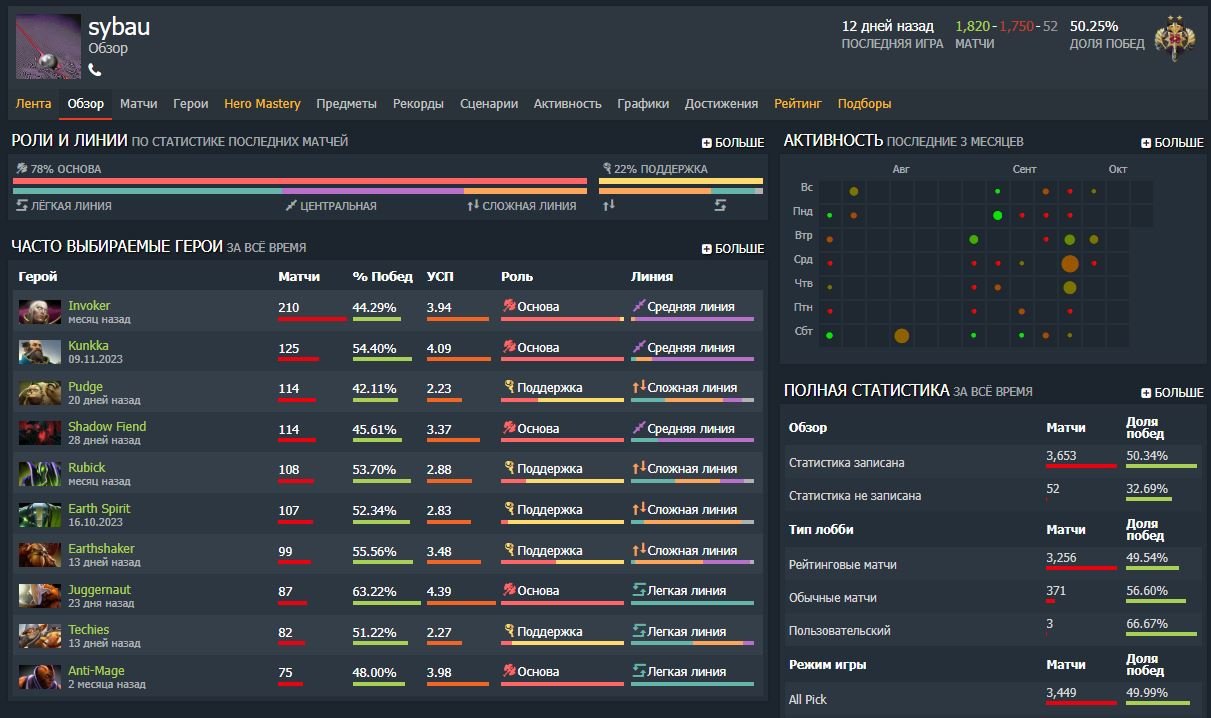This screenshot has height=718, width=1211.
Task: Open the Hero Mastery tab
Action: tap(262, 103)
